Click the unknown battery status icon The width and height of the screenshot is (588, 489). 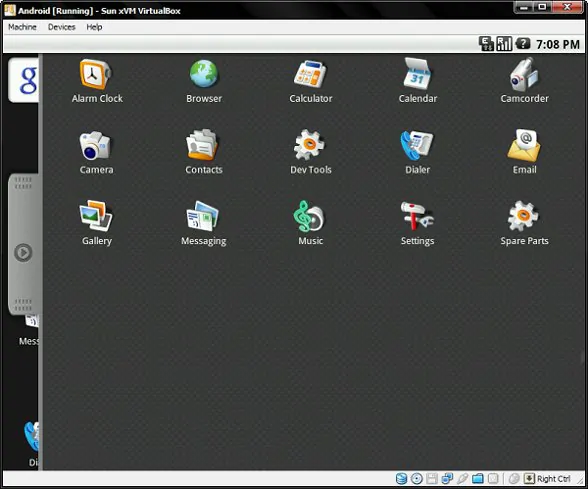point(523,44)
